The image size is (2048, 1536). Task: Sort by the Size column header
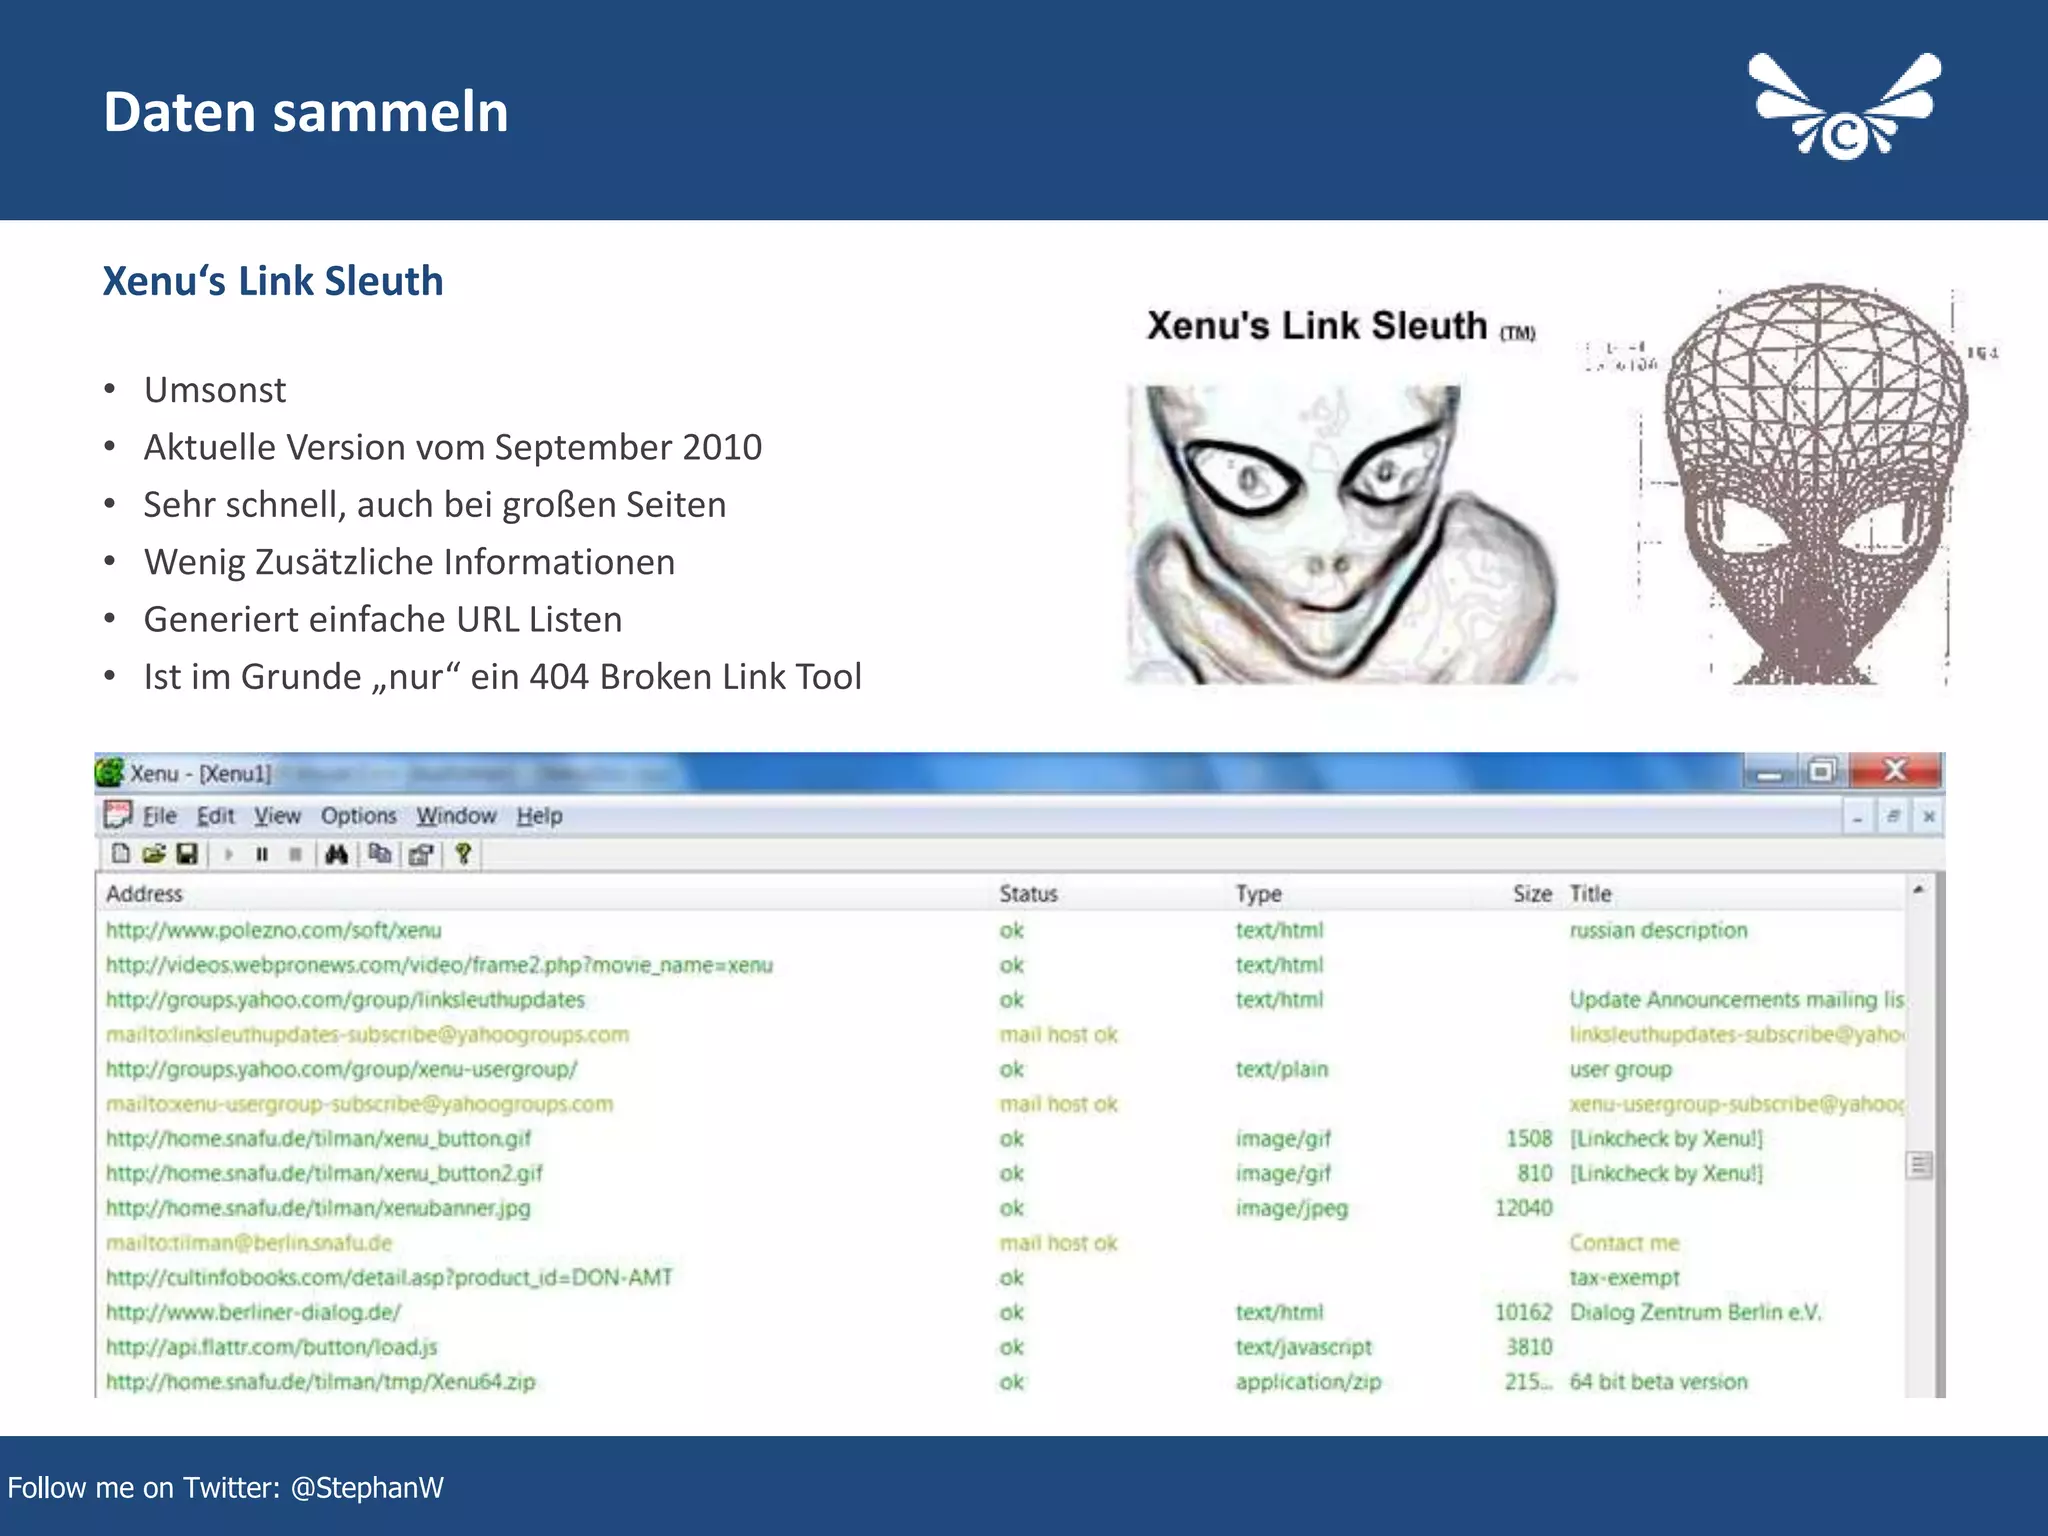pos(1532,893)
